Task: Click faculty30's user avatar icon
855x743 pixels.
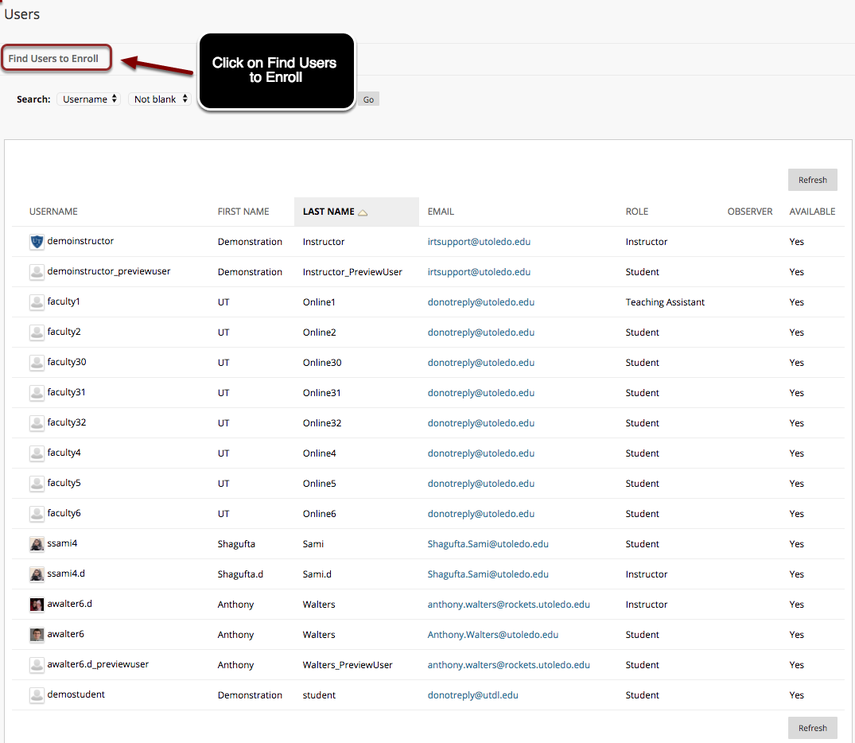Action: pos(37,362)
